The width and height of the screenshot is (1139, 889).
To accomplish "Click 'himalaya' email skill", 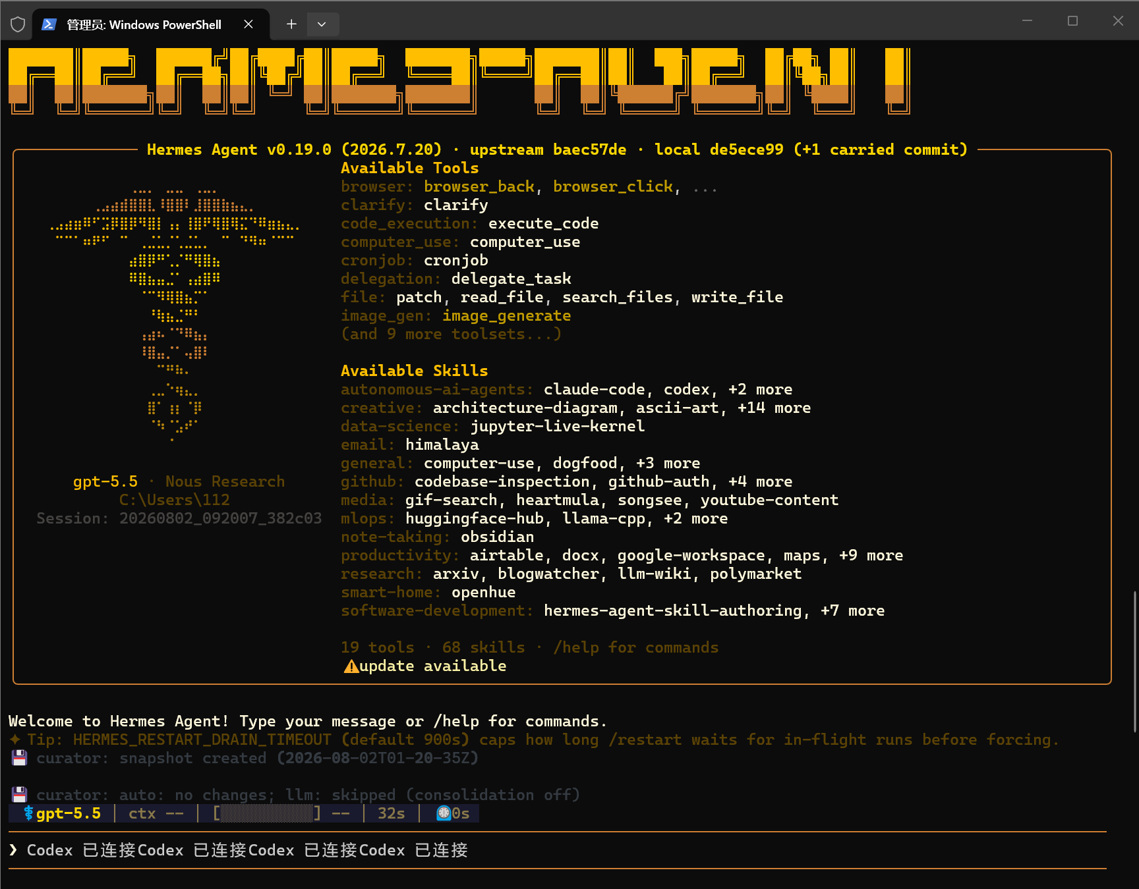I will [x=442, y=444].
